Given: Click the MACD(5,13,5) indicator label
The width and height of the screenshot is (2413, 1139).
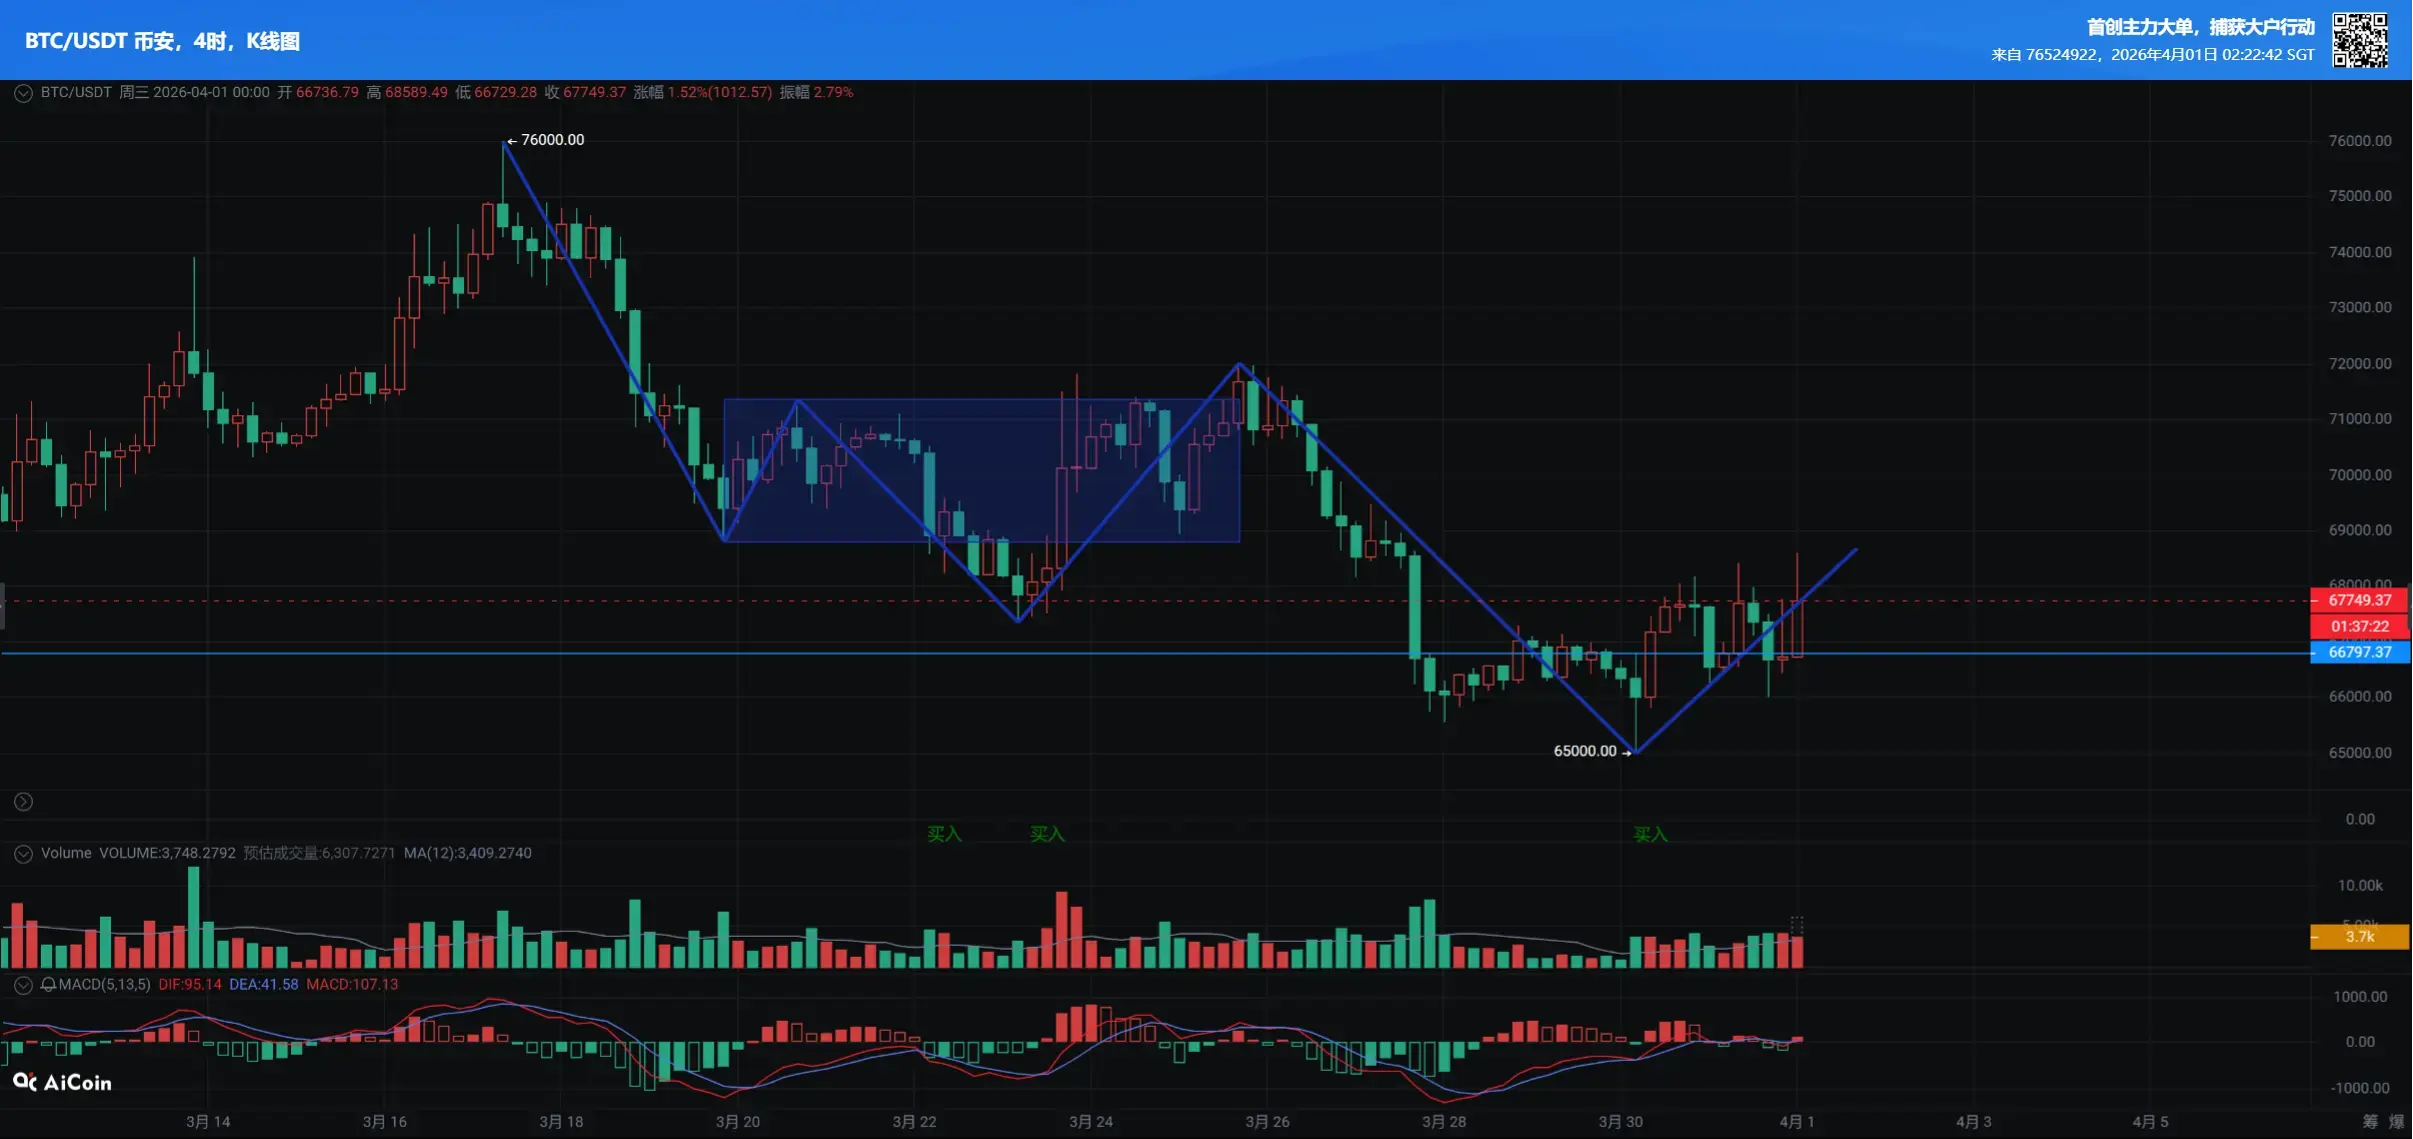Looking at the screenshot, I should 104,985.
